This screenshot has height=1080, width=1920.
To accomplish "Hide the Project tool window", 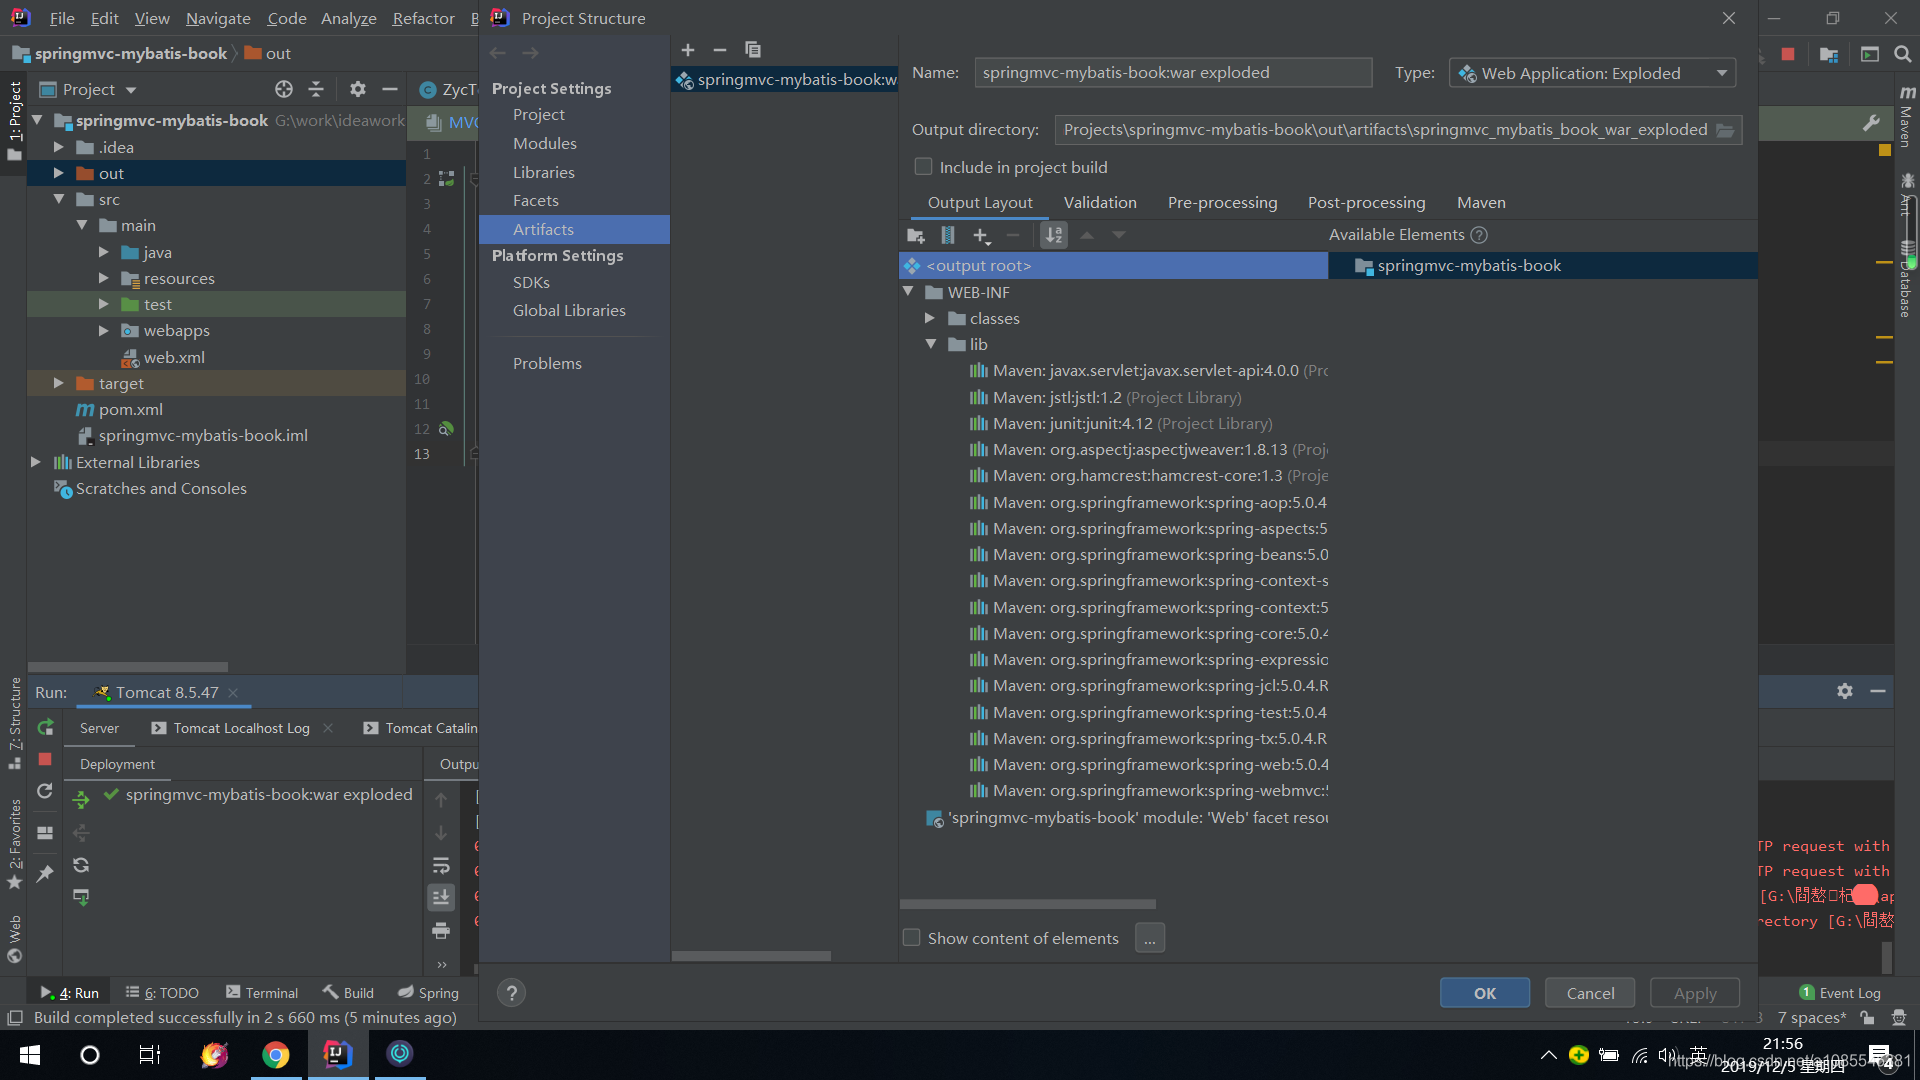I will [390, 89].
